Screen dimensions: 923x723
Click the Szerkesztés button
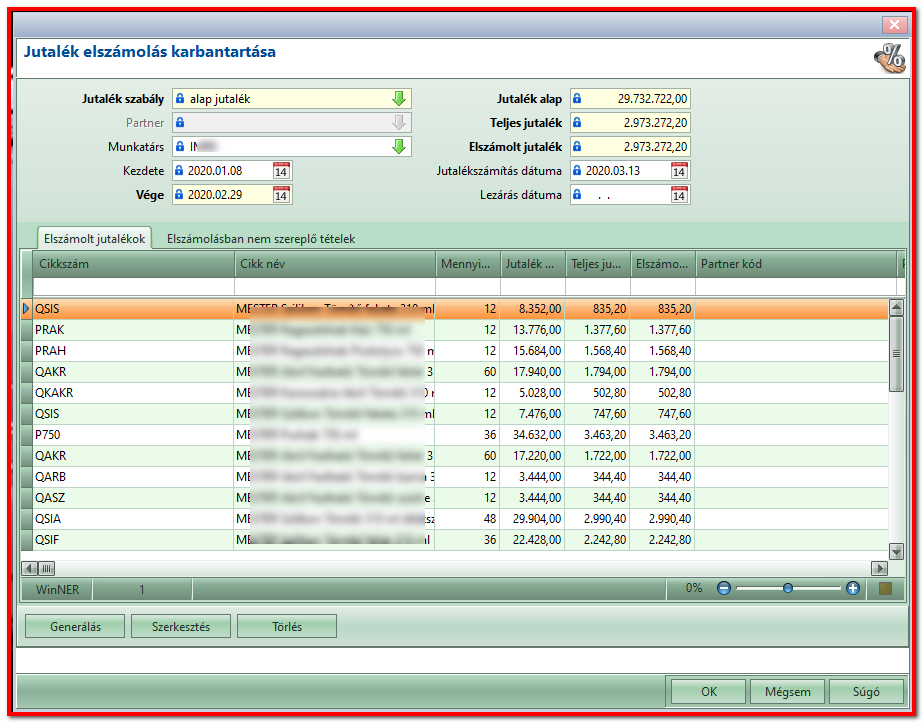coord(181,626)
